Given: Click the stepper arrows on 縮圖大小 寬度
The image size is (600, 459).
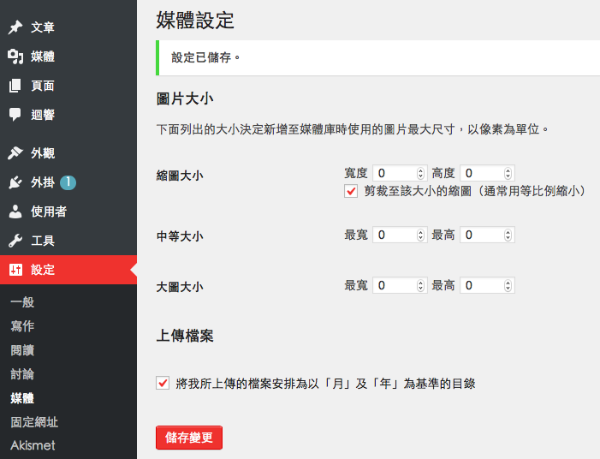Looking at the screenshot, I should [421, 173].
